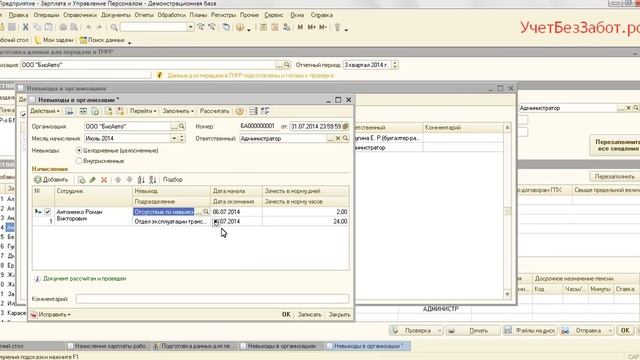This screenshot has width=640, height=360.
Task: Click the Рассчитать button
Action: pyautogui.click(x=214, y=111)
